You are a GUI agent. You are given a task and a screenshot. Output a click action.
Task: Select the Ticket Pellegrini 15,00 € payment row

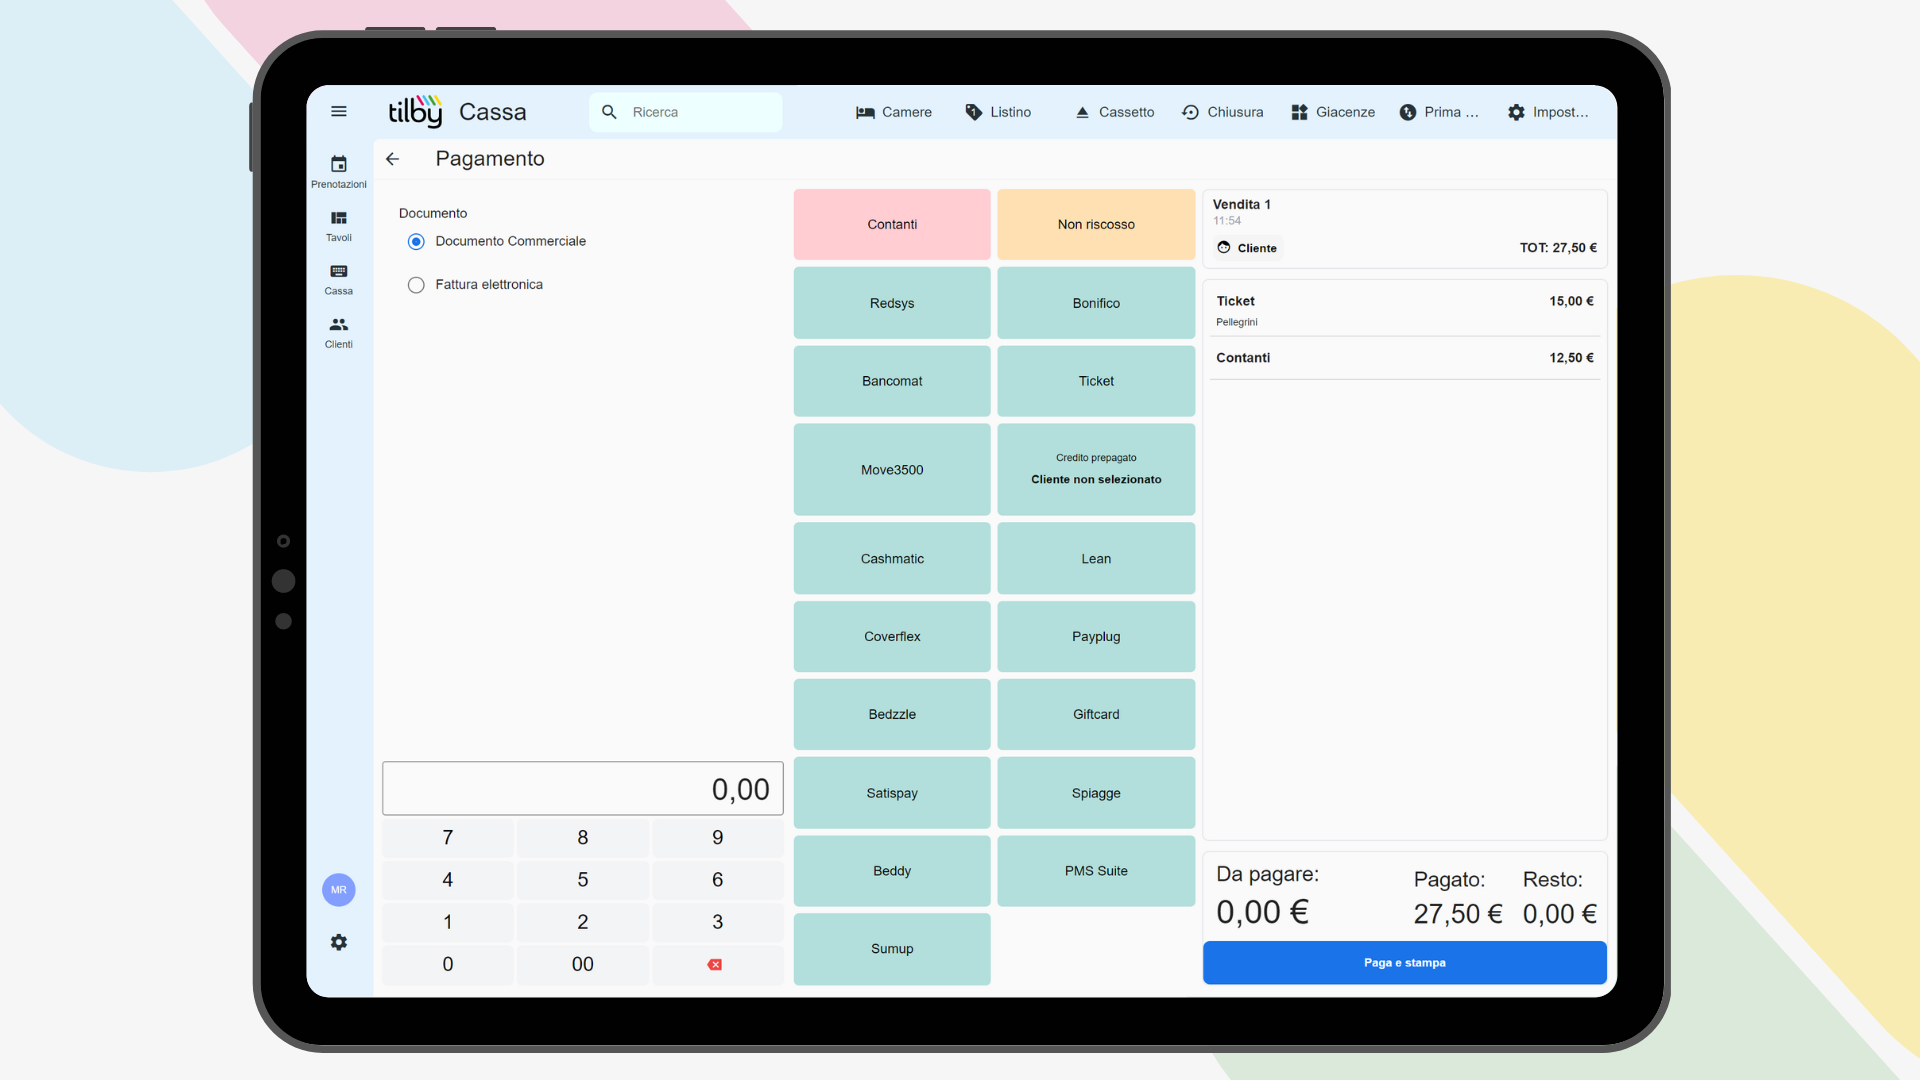(x=1404, y=310)
